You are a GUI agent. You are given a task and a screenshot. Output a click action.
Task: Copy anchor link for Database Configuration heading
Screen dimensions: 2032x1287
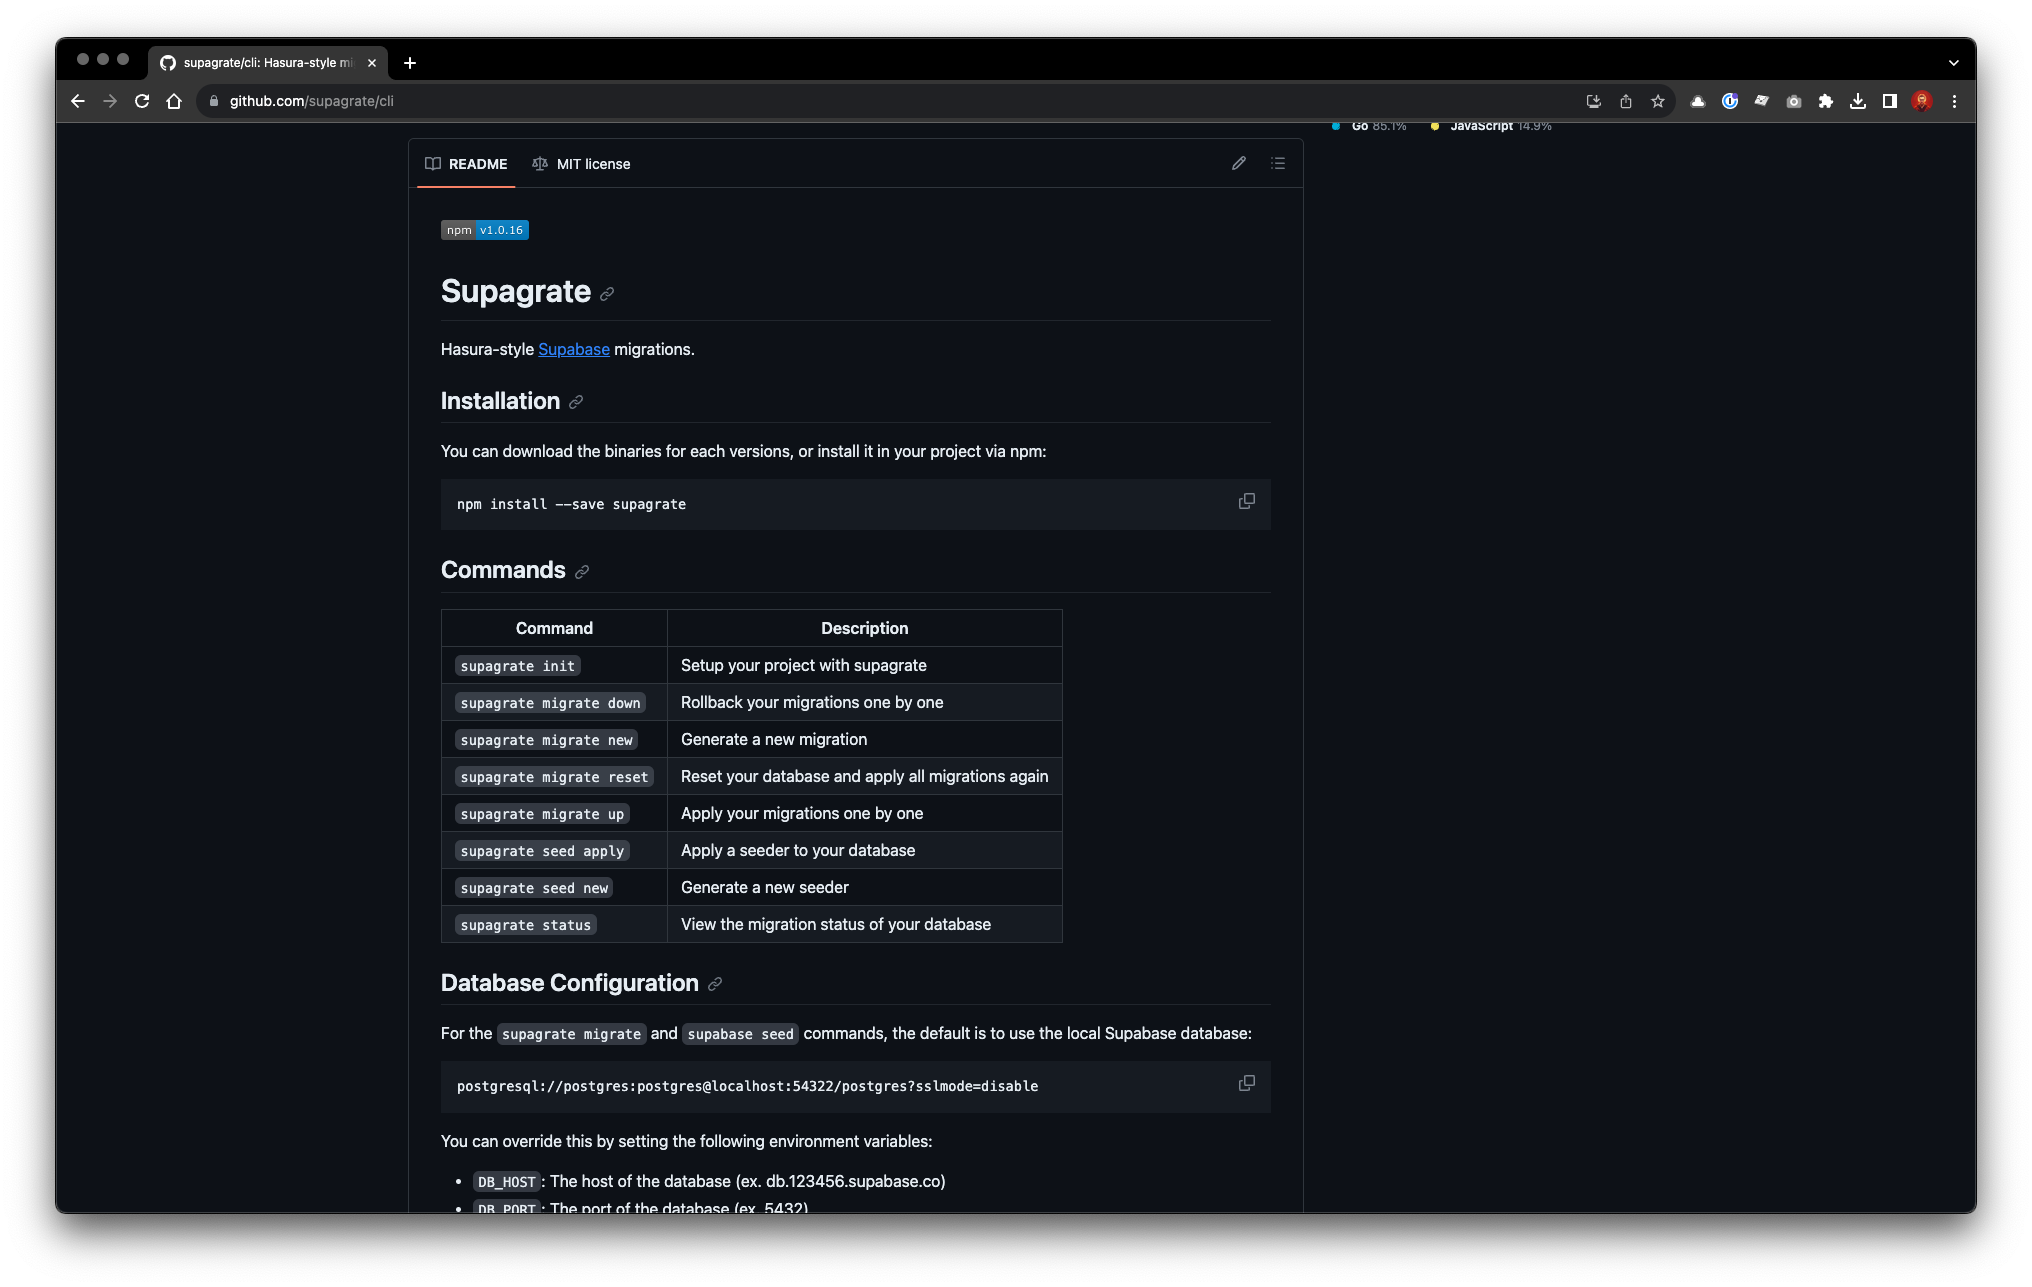click(715, 984)
